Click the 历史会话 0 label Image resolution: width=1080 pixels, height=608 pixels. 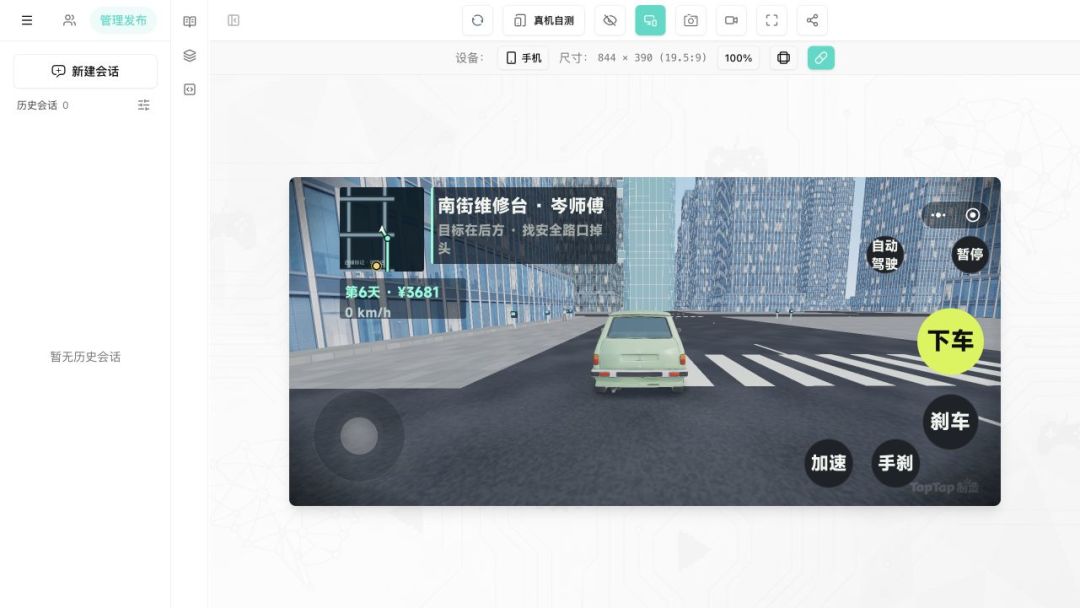click(x=43, y=105)
